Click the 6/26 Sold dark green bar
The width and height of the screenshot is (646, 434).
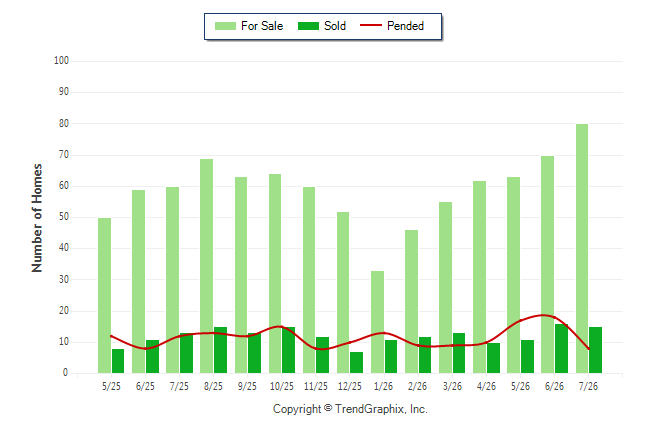561,348
